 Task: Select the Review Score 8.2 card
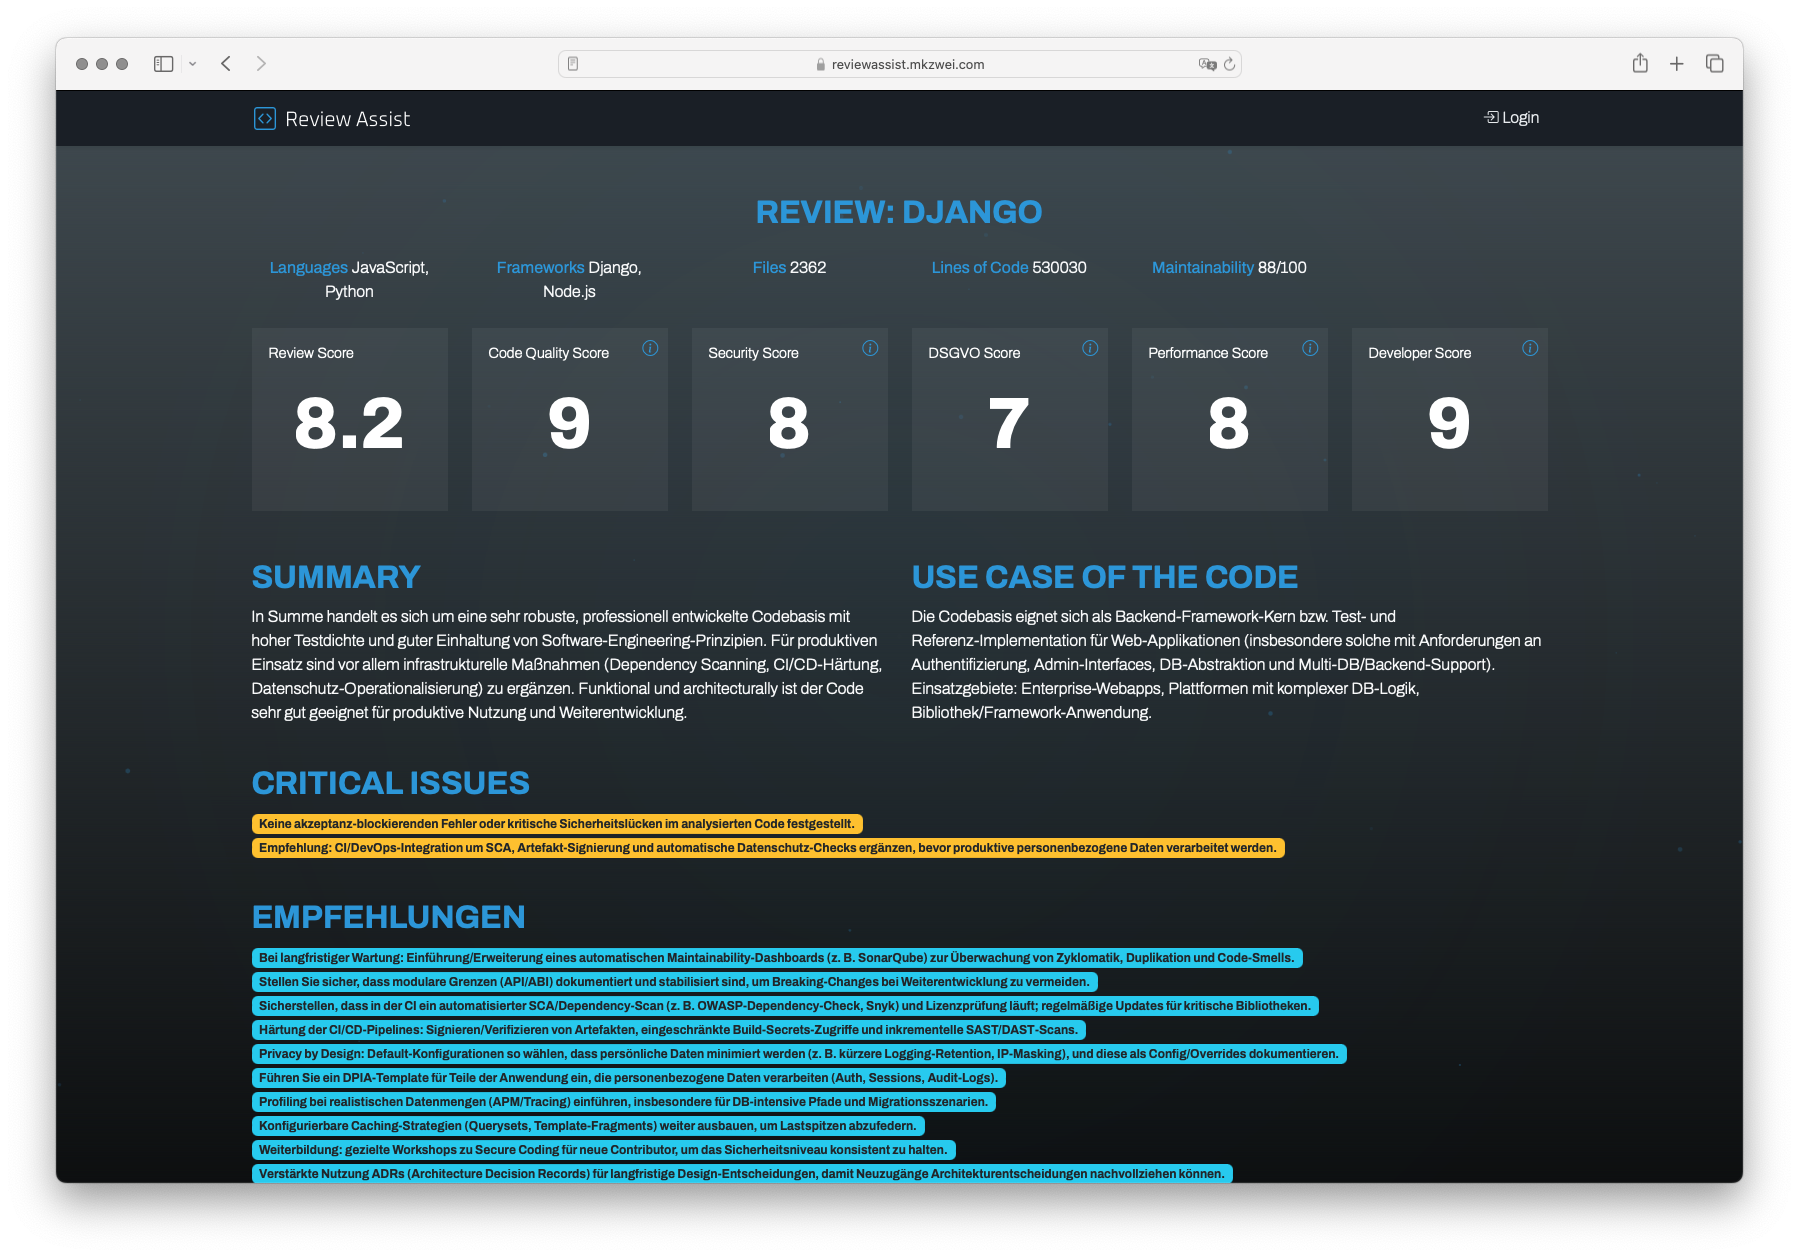pyautogui.click(x=349, y=420)
